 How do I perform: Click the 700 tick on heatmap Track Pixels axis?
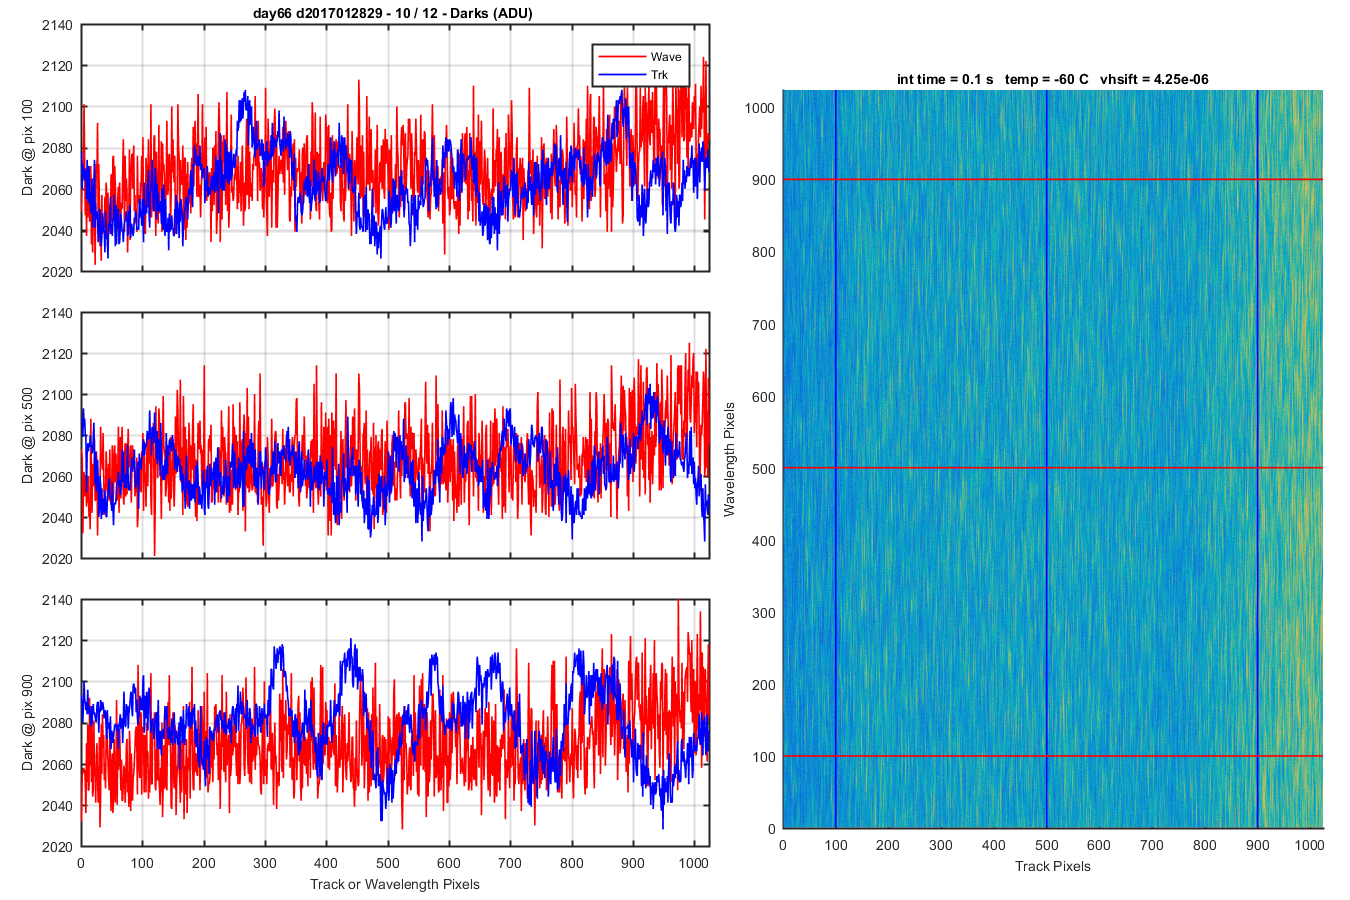point(1152,845)
